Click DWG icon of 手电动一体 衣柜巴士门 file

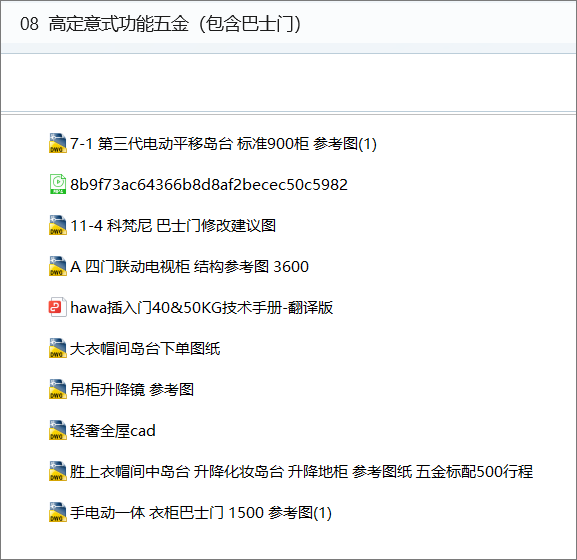click(58, 512)
